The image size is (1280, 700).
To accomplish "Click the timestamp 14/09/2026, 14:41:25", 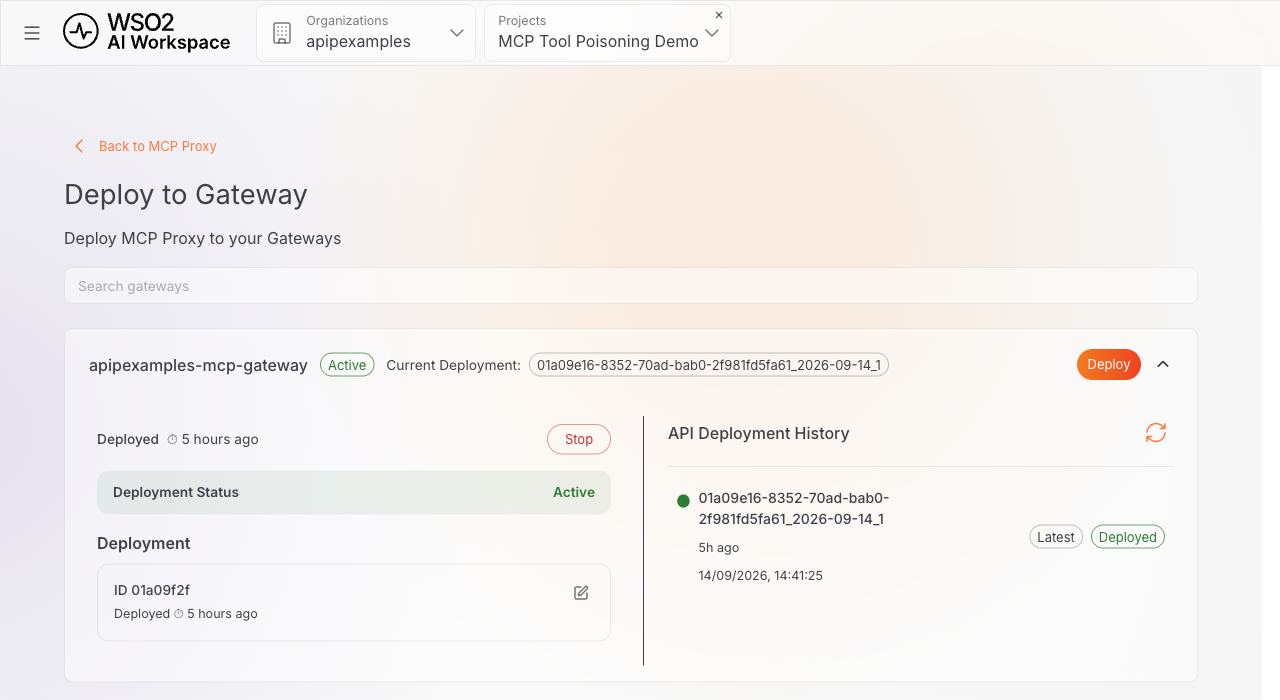I will pyautogui.click(x=760, y=575).
